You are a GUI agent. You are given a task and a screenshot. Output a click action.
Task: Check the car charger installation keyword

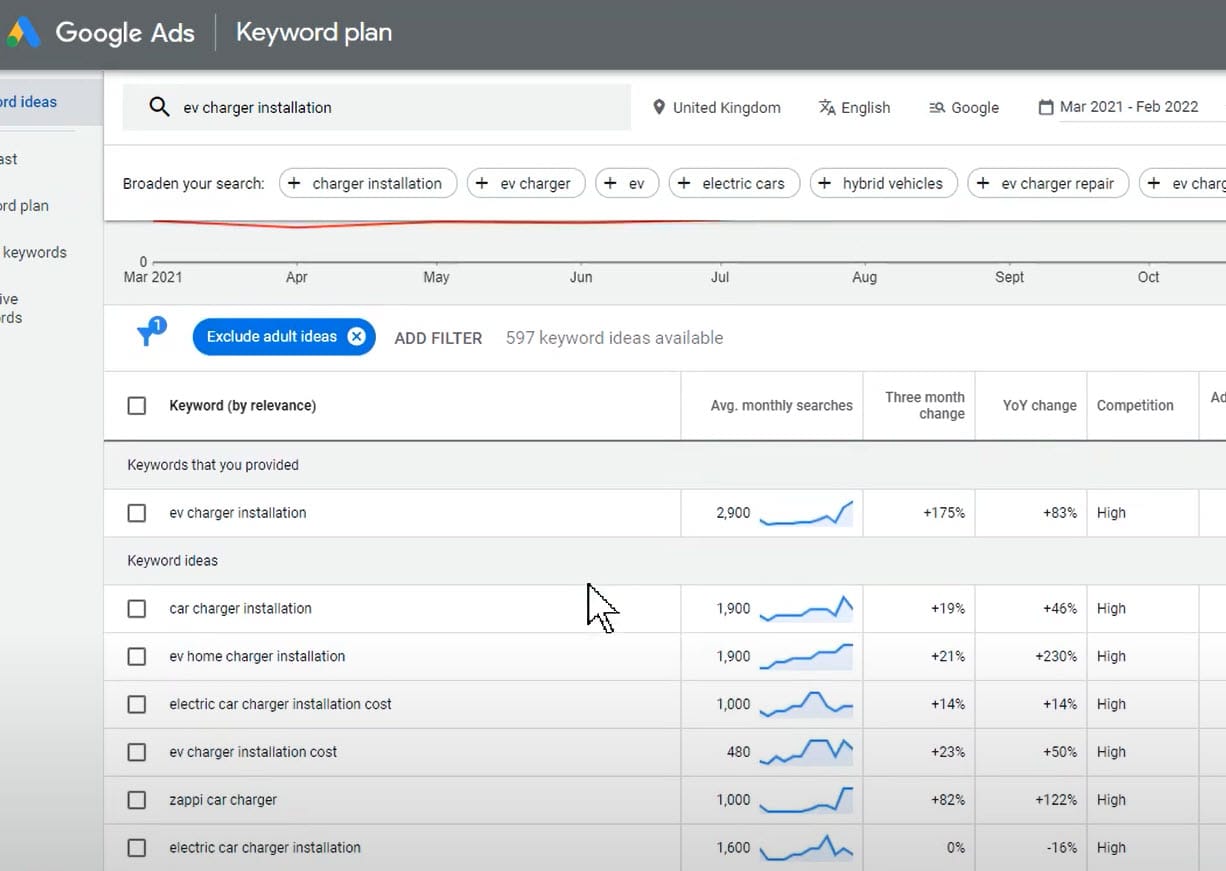coord(137,609)
